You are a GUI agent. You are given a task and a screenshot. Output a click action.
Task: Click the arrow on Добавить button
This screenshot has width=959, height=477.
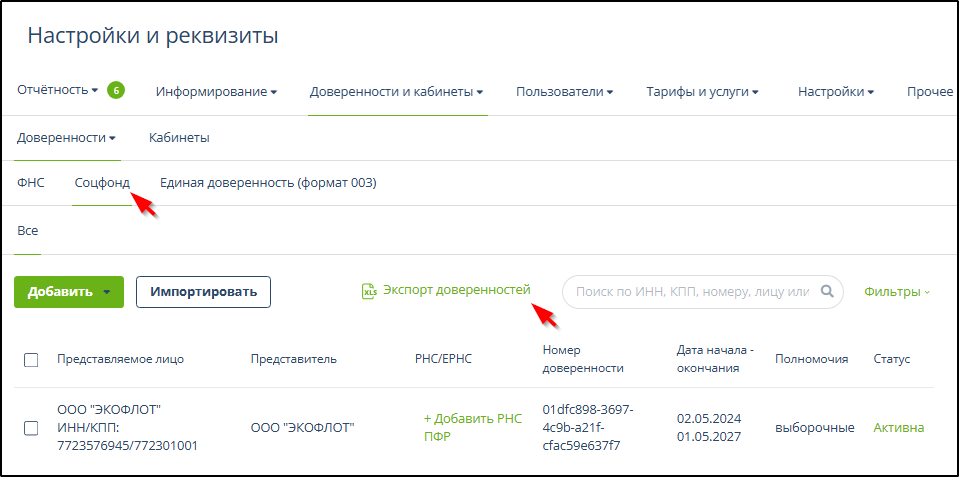pos(106,292)
